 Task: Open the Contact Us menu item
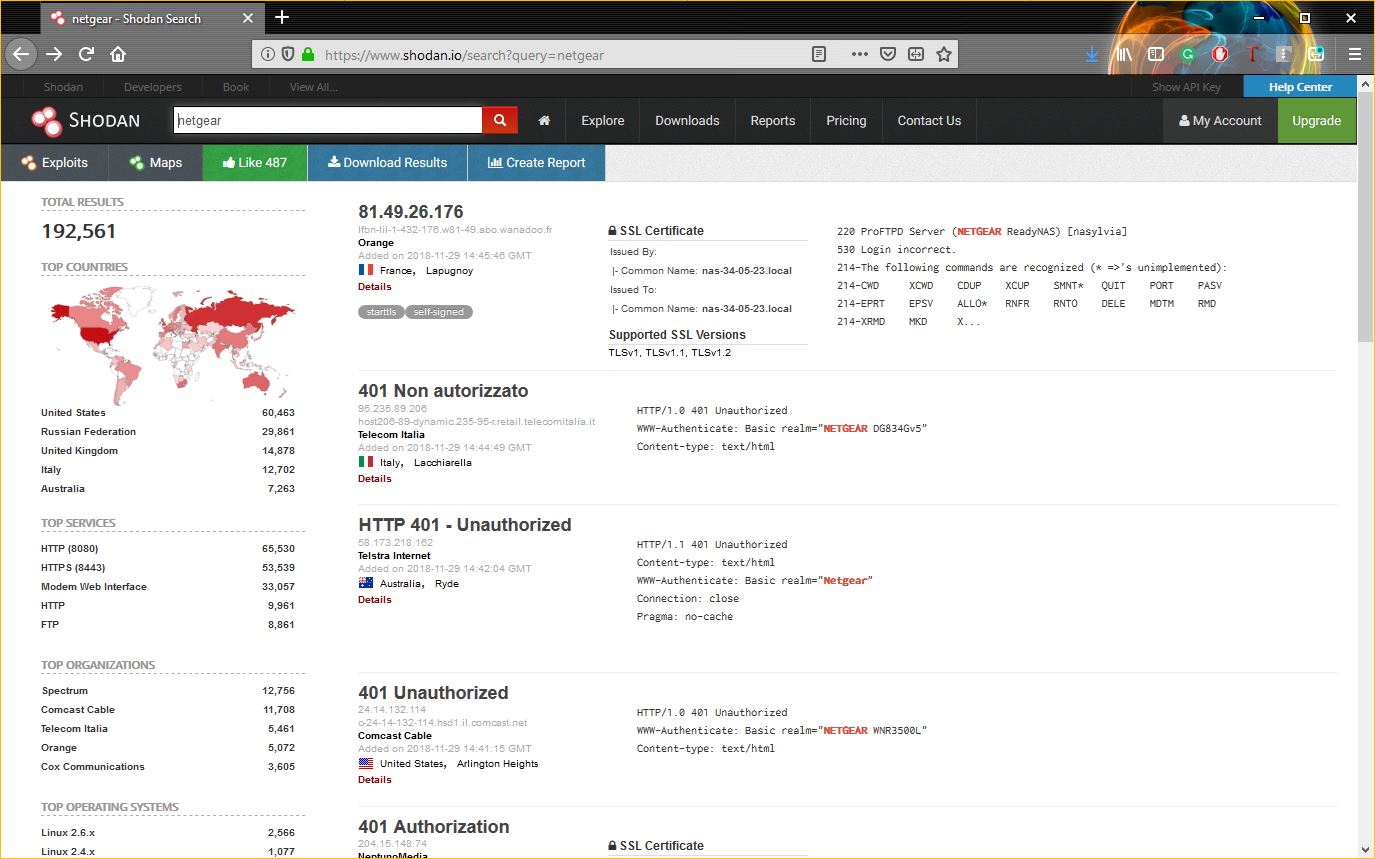(929, 120)
